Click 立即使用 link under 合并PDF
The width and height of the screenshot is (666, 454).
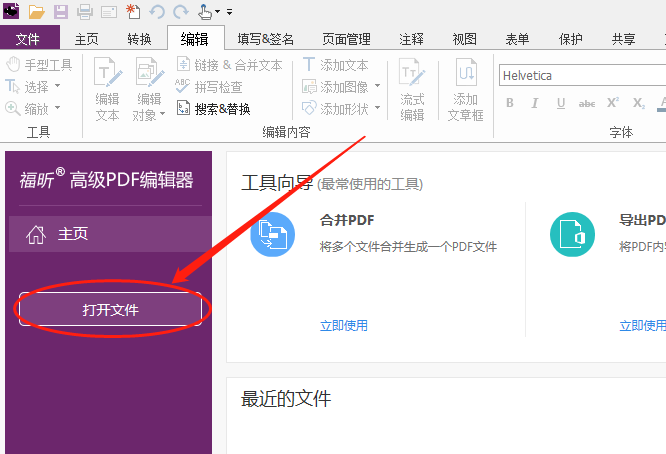tap(344, 326)
